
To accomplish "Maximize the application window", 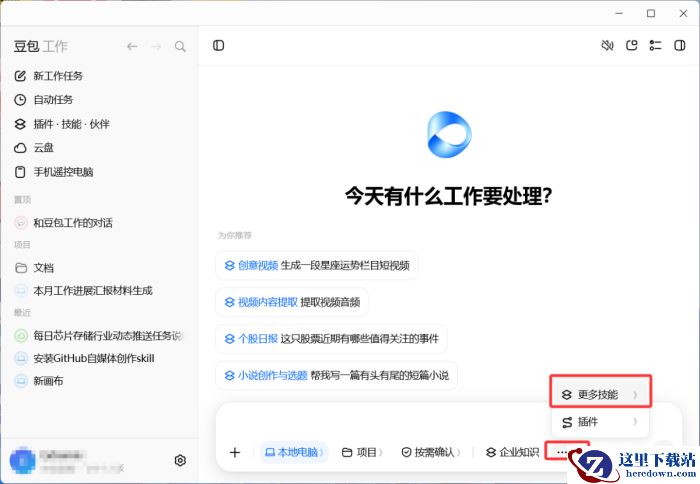I will click(x=651, y=13).
